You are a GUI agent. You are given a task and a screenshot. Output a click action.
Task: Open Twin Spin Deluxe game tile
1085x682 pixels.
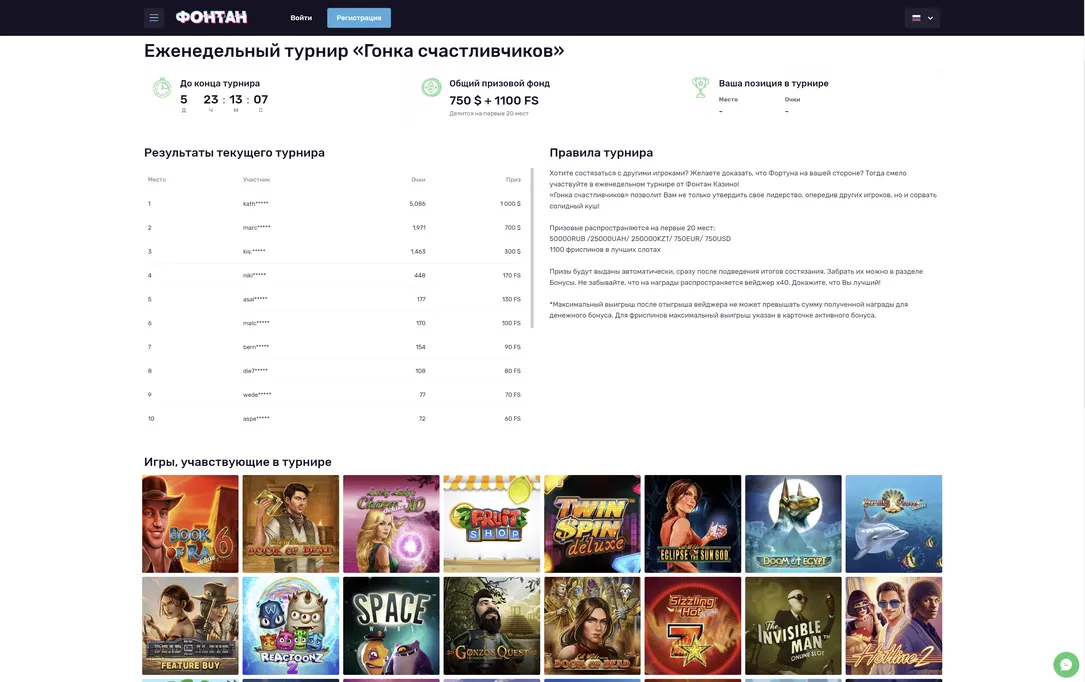click(x=592, y=523)
